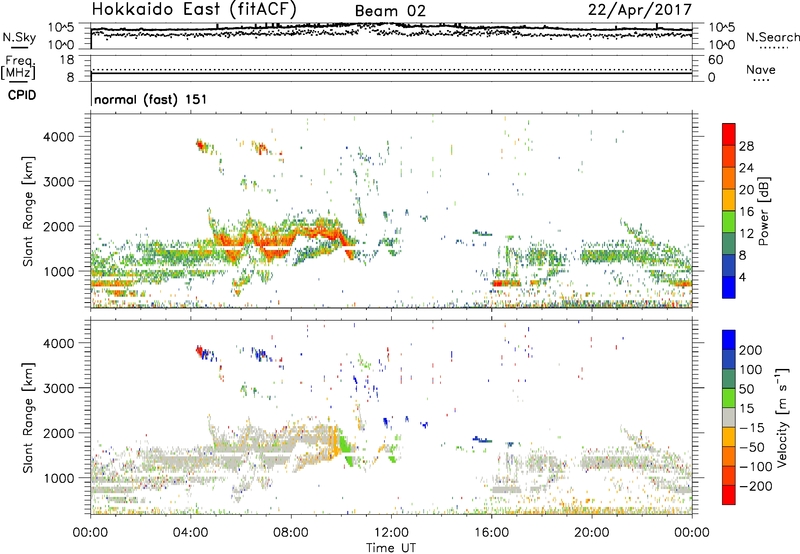Click the 3000 km tick on power panel

[58, 182]
